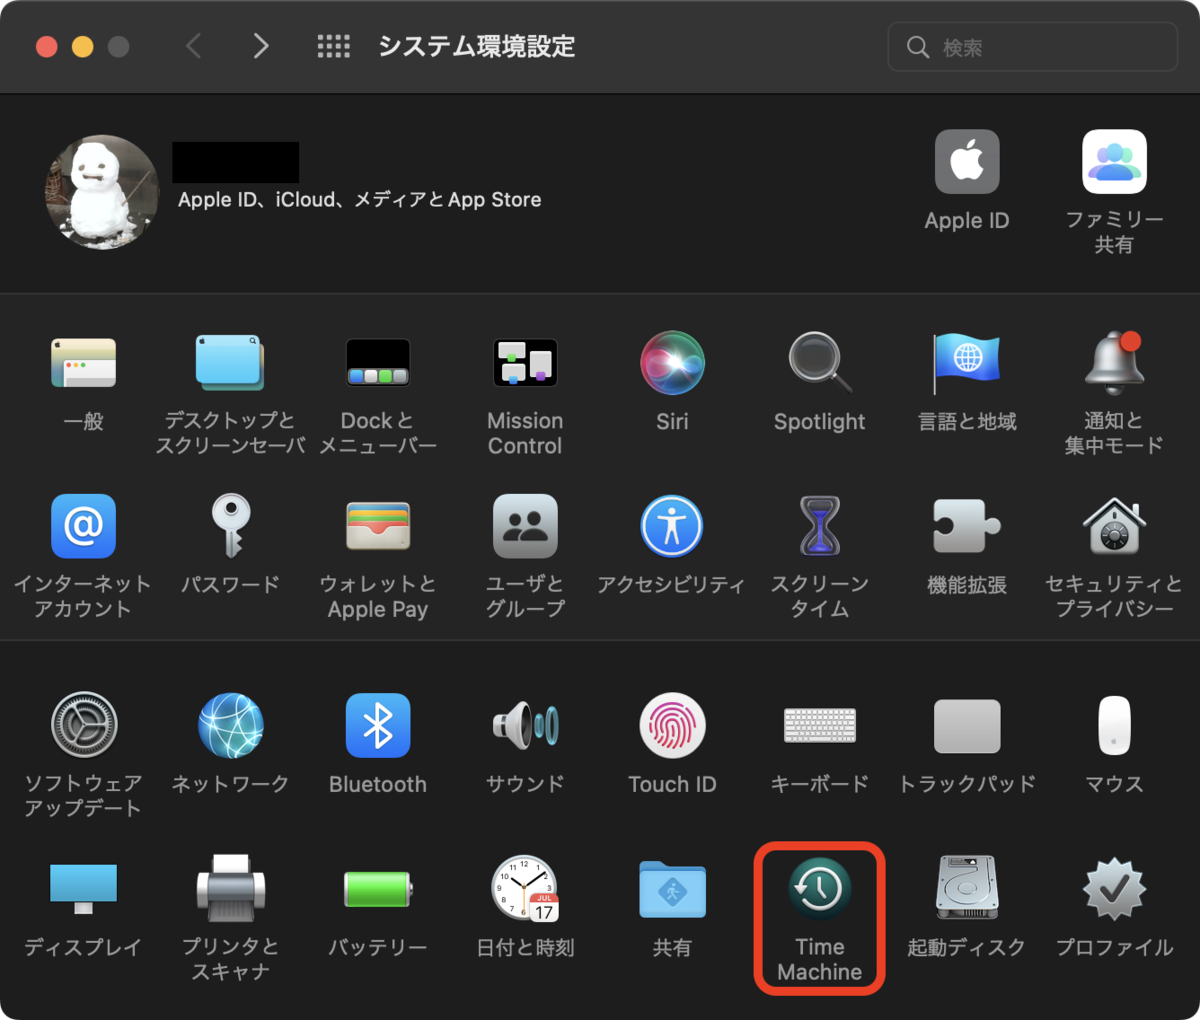
Task: Open the 一般 (General) preferences
Action: pos(83,364)
